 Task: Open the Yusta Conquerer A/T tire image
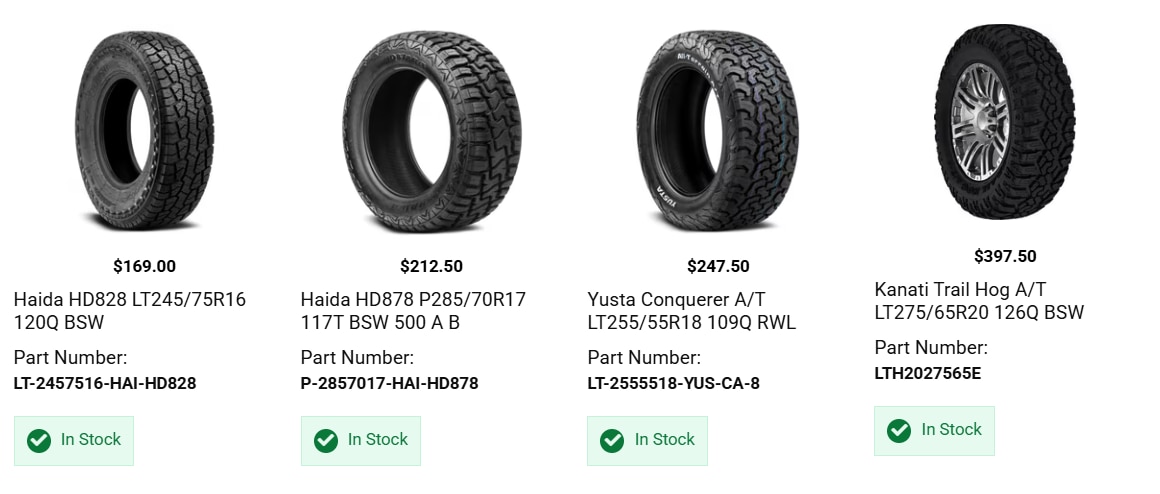[718, 131]
